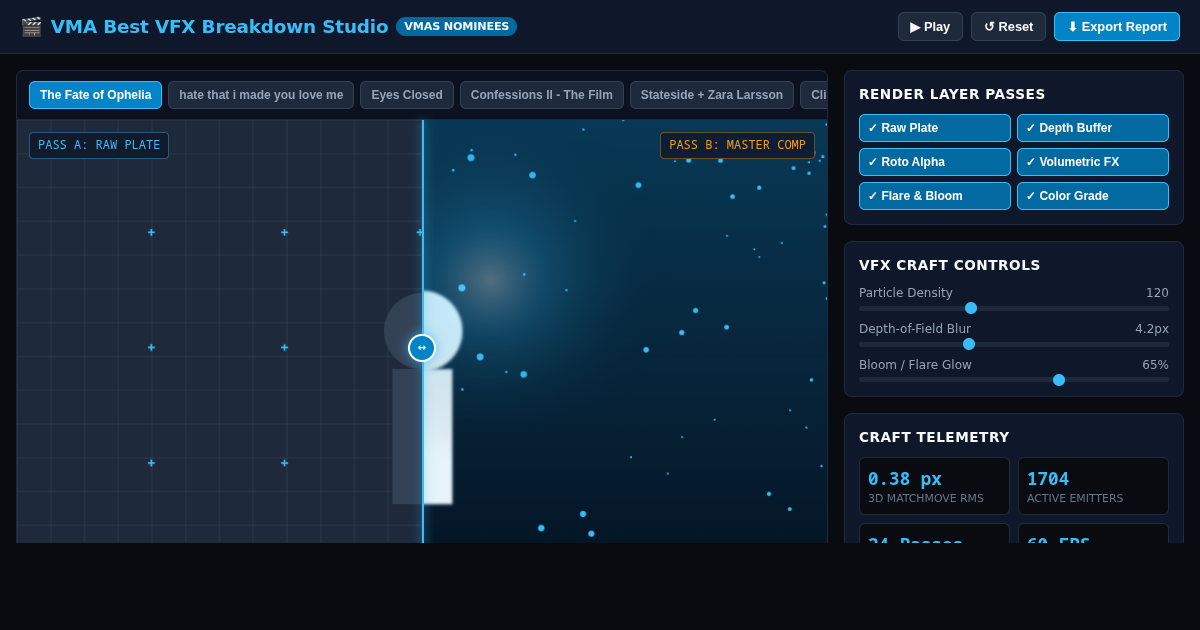The height and width of the screenshot is (630, 1200).
Task: Select The Fate of Ophelia tab
Action: point(95,95)
